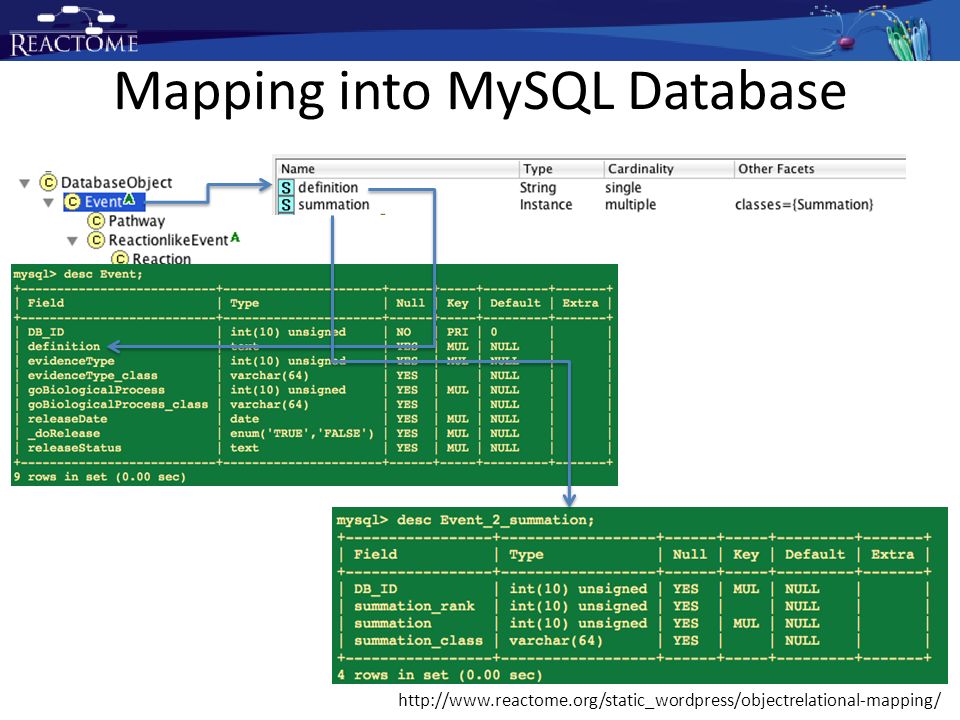Image resolution: width=960 pixels, height=720 pixels.
Task: Click the definition field in Event table
Action: (63, 347)
